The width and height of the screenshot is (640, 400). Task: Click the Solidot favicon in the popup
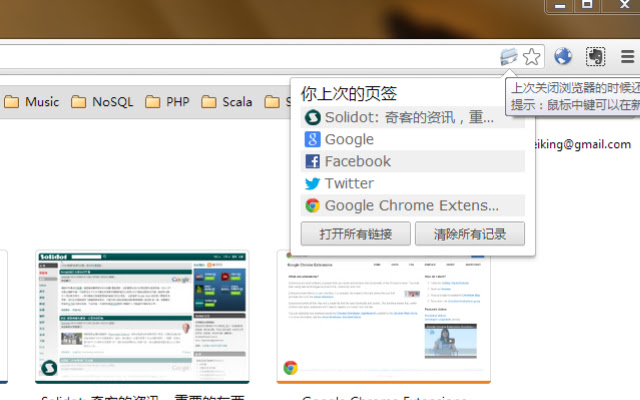point(313,118)
